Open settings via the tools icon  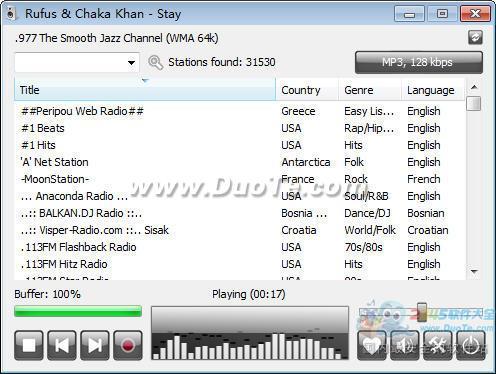click(438, 345)
